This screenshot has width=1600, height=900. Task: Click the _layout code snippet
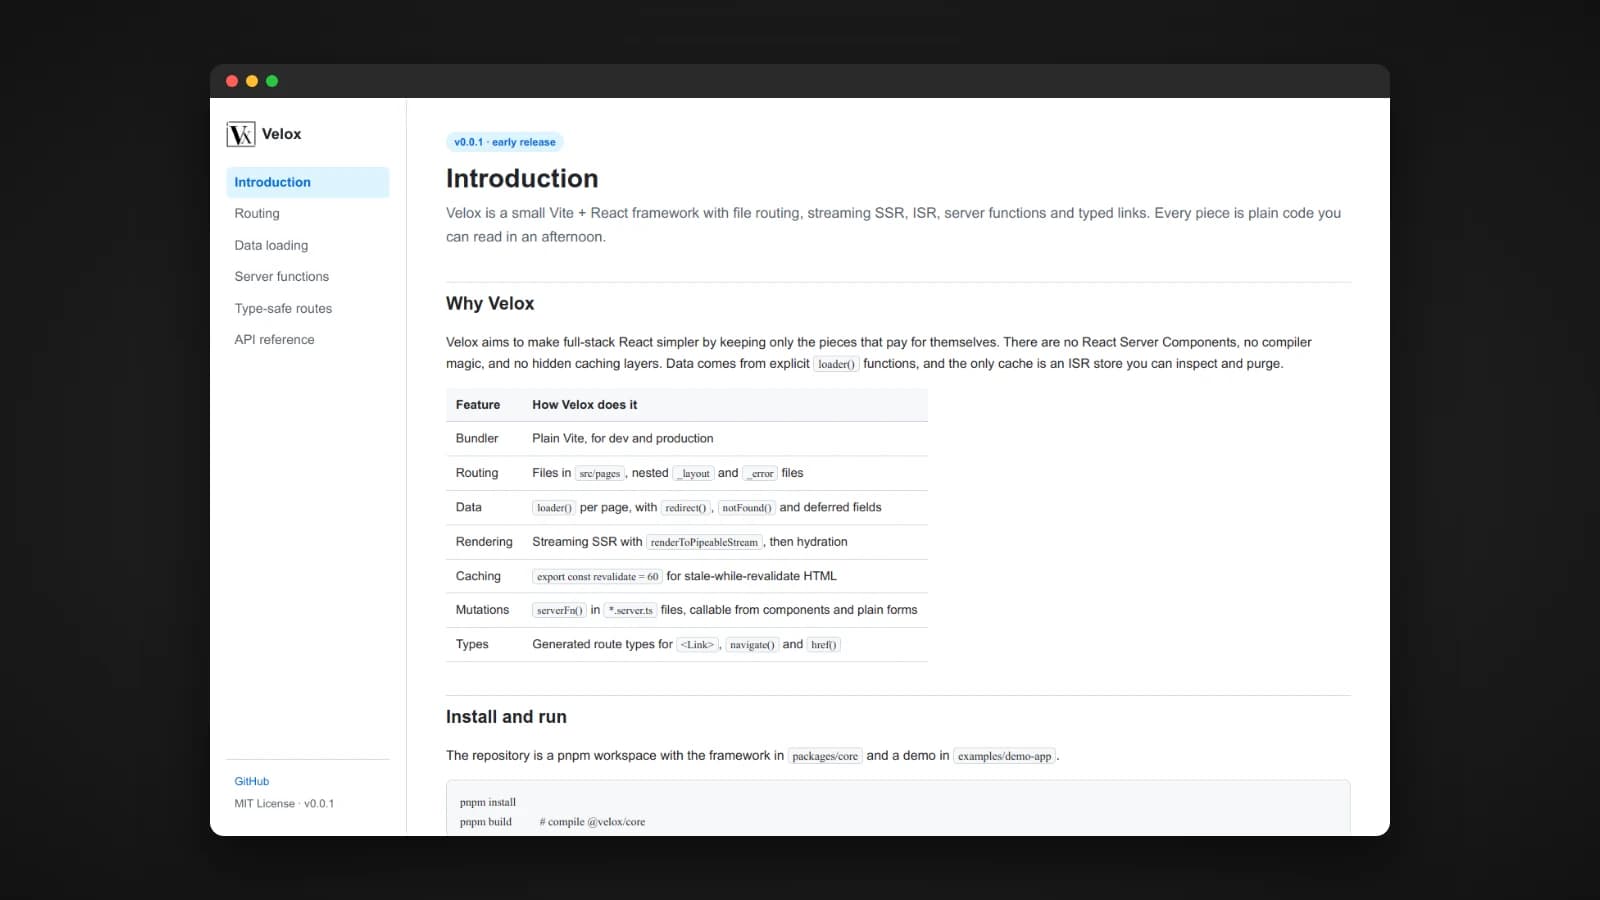[693, 474]
